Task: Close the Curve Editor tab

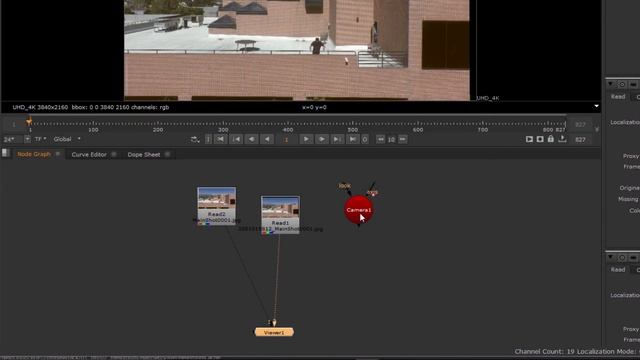Action: tap(114, 154)
